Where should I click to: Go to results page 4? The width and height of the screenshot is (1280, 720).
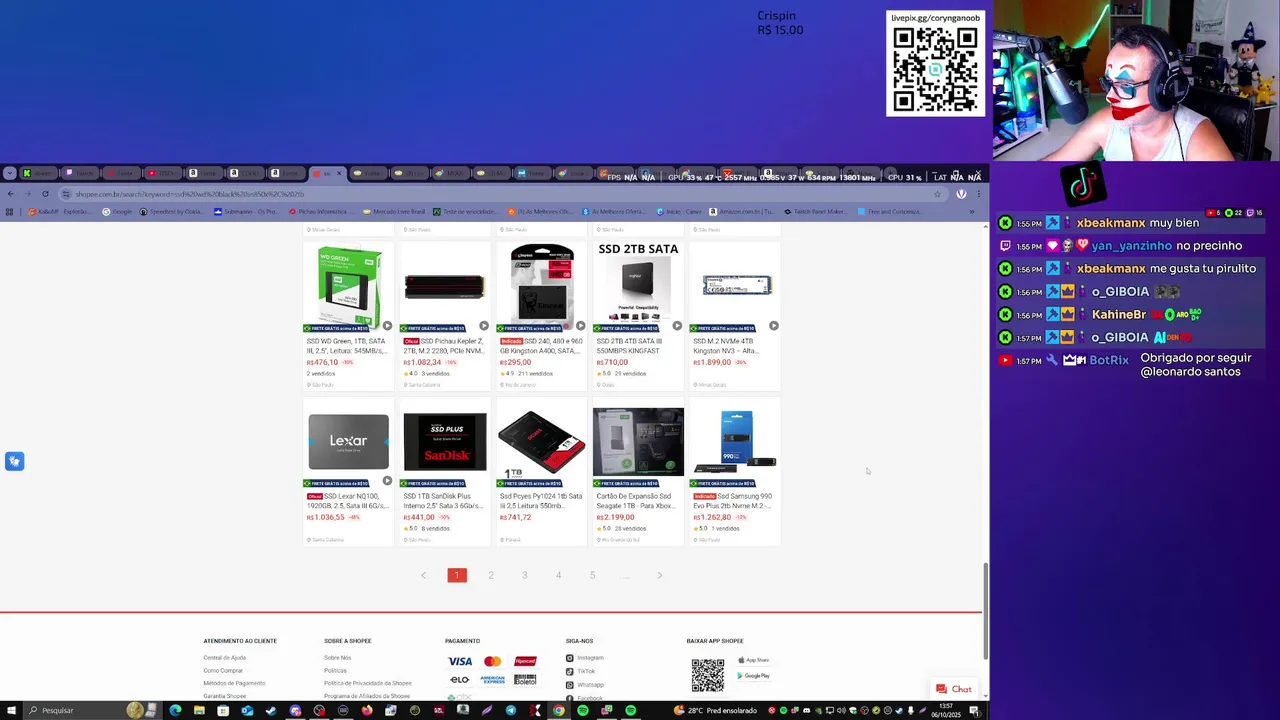click(x=559, y=575)
